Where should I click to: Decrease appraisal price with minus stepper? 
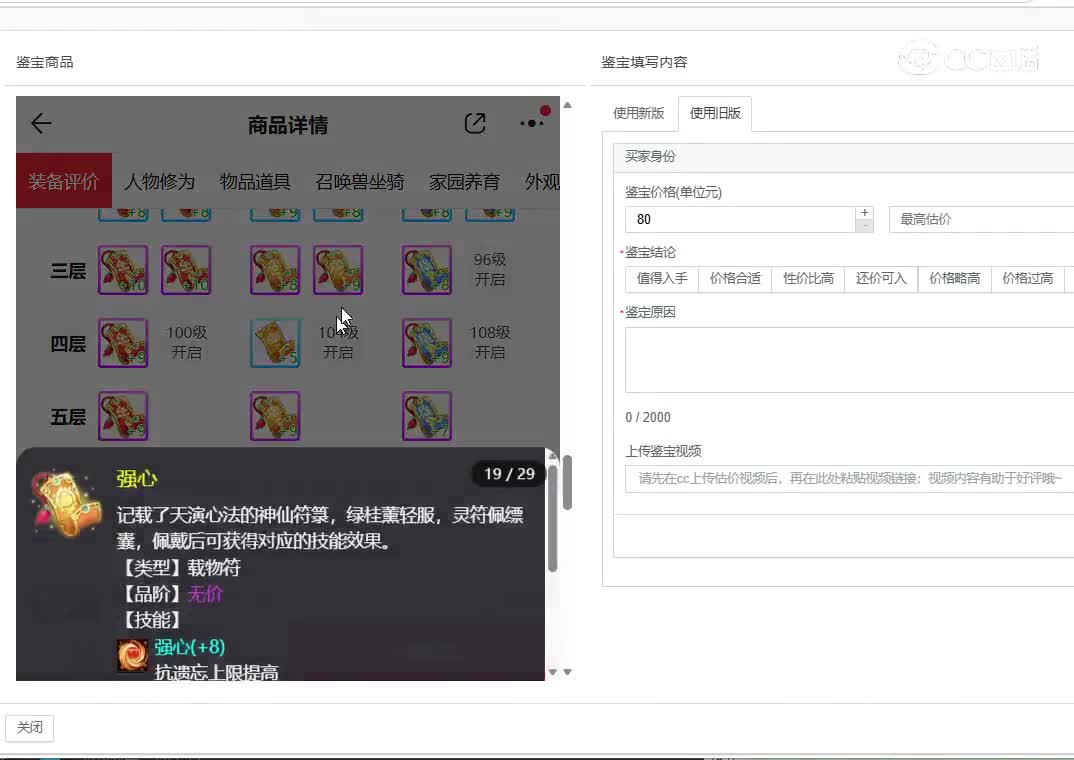click(x=864, y=226)
